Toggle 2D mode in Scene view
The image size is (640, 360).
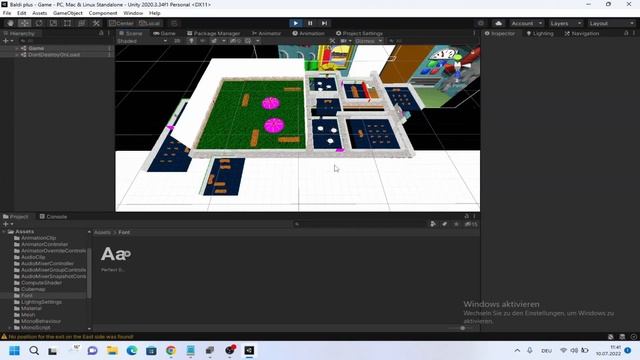coord(177,41)
